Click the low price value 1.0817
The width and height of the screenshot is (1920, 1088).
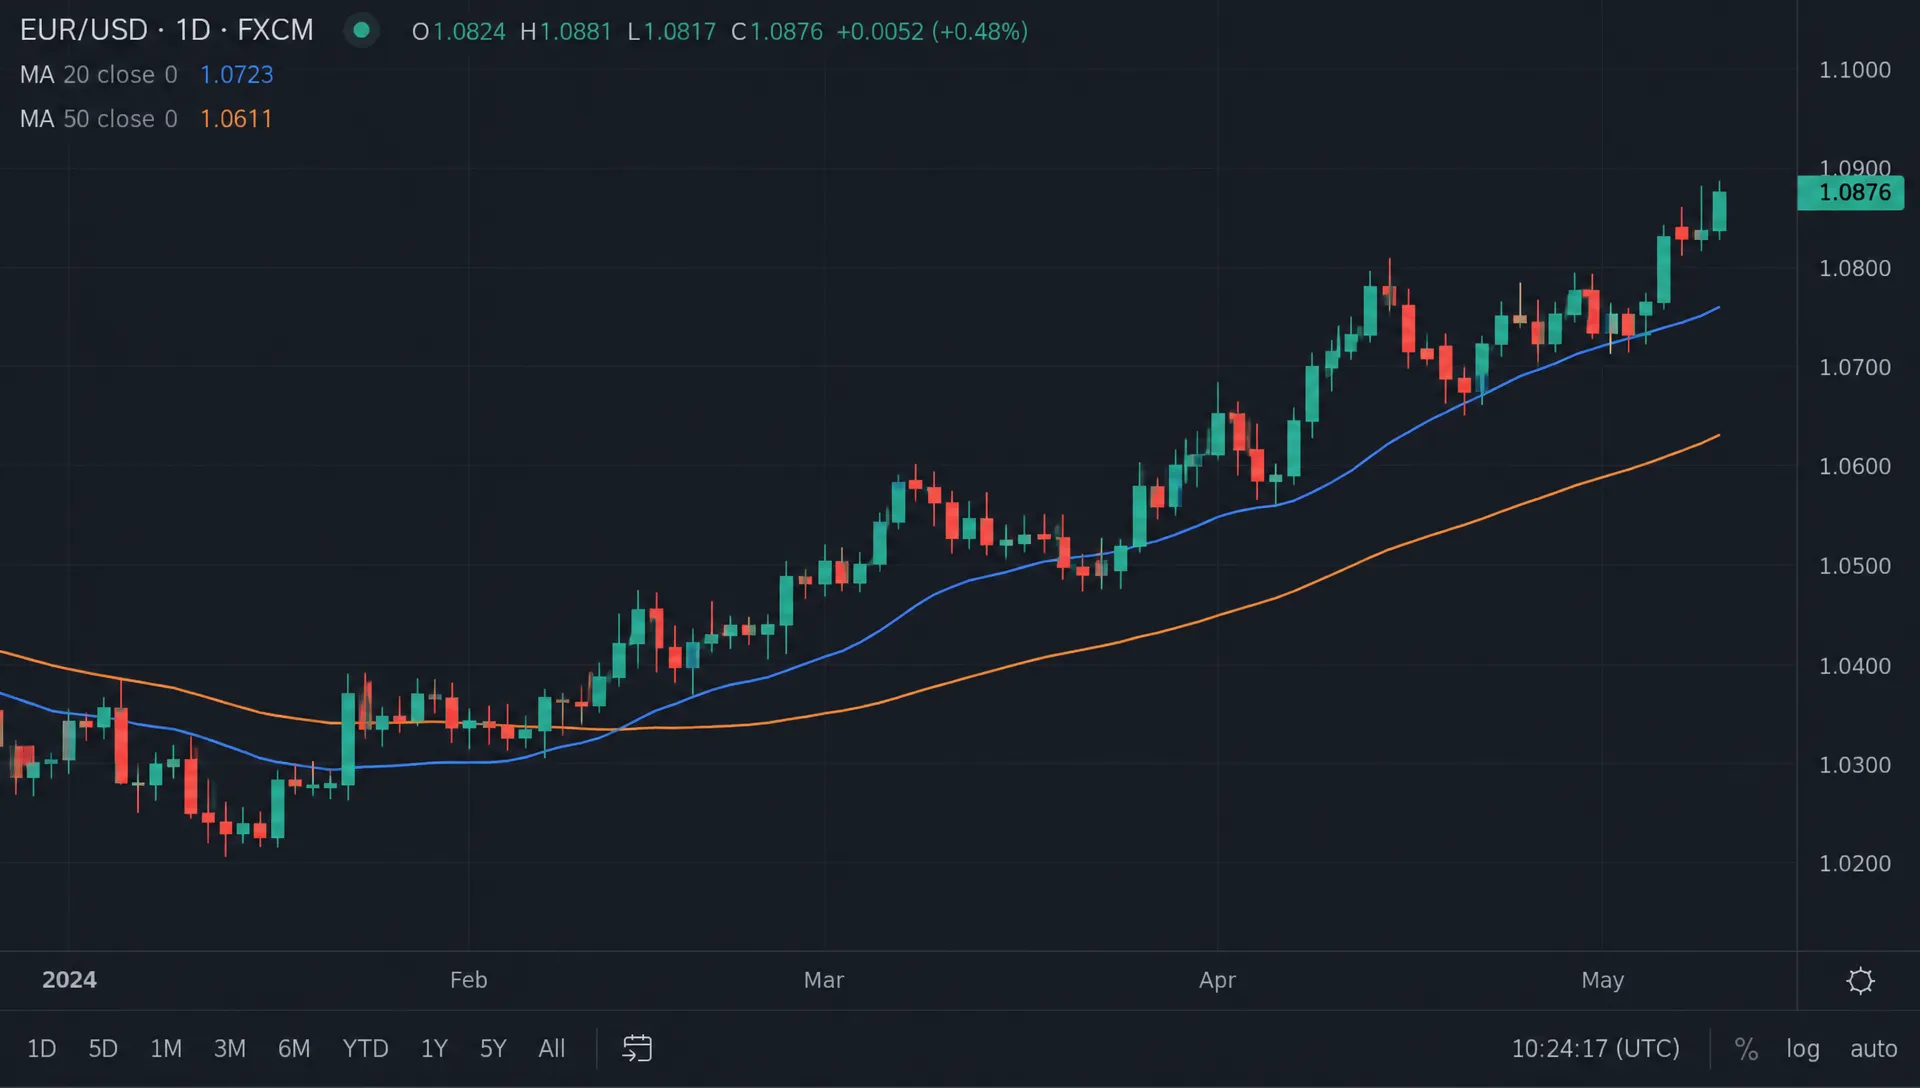(x=679, y=31)
